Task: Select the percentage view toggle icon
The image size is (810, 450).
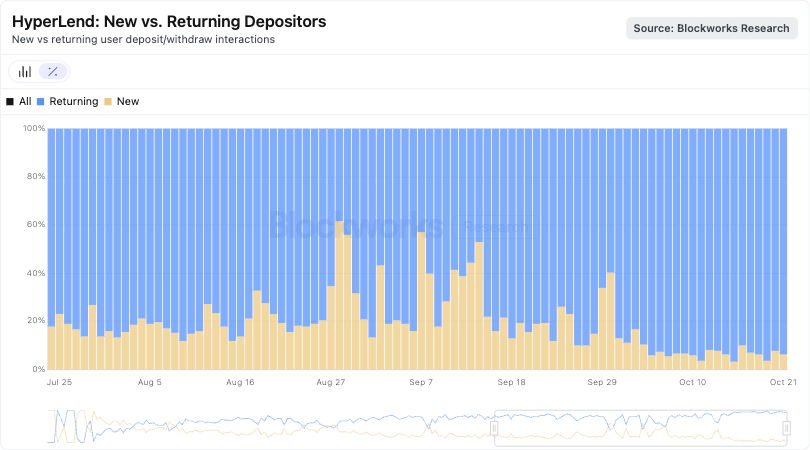Action: click(x=53, y=72)
